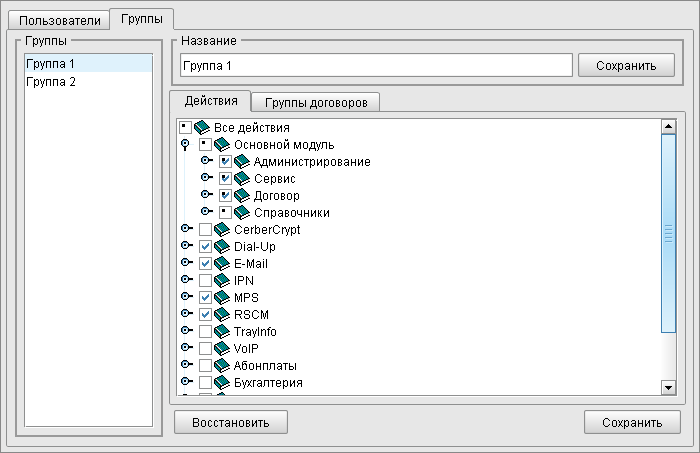
Task: Enable the IPN checkbox
Action: (x=205, y=281)
